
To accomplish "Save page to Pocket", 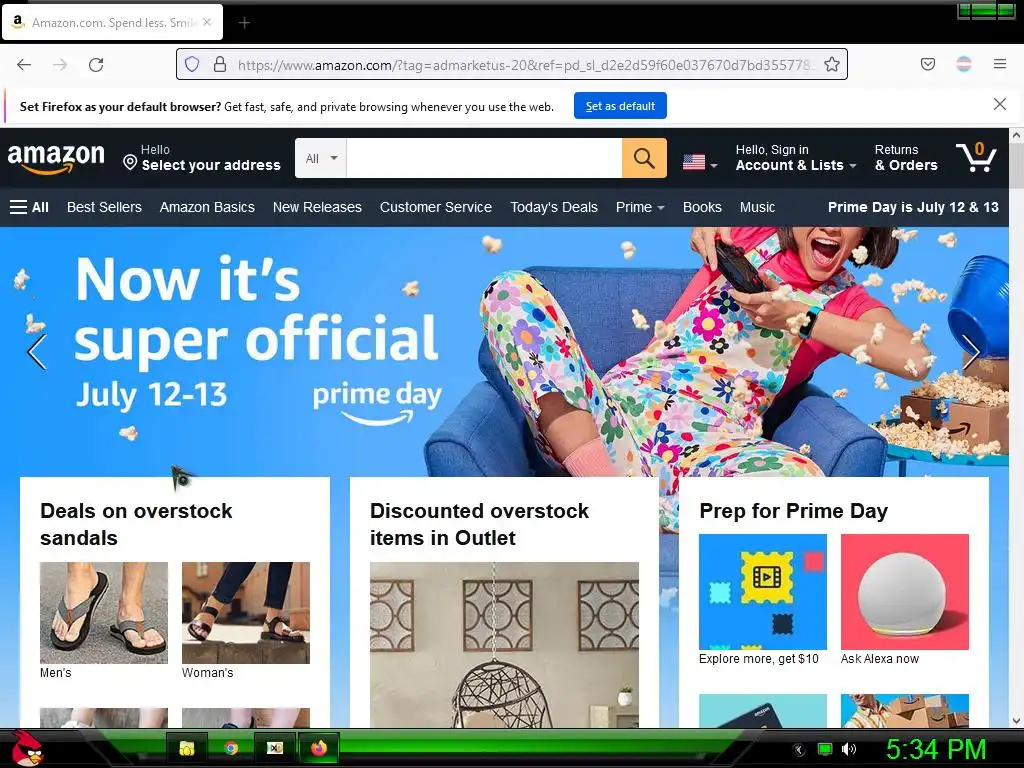I will pyautogui.click(x=928, y=64).
